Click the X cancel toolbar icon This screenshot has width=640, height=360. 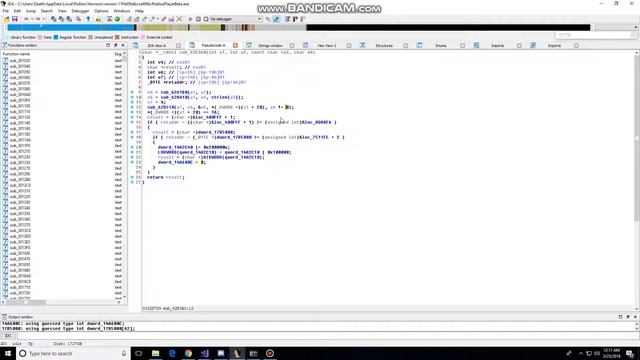click(x=179, y=19)
